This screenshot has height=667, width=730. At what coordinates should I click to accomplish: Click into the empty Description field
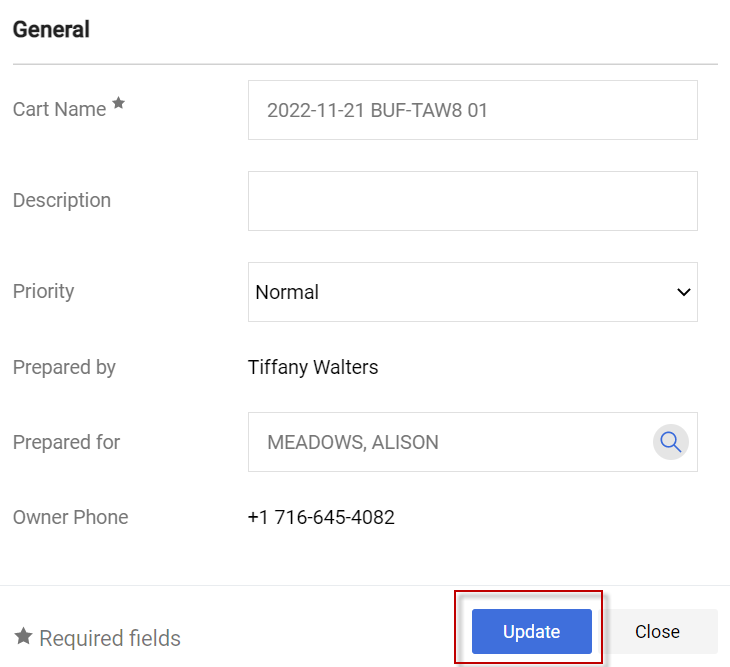point(472,201)
